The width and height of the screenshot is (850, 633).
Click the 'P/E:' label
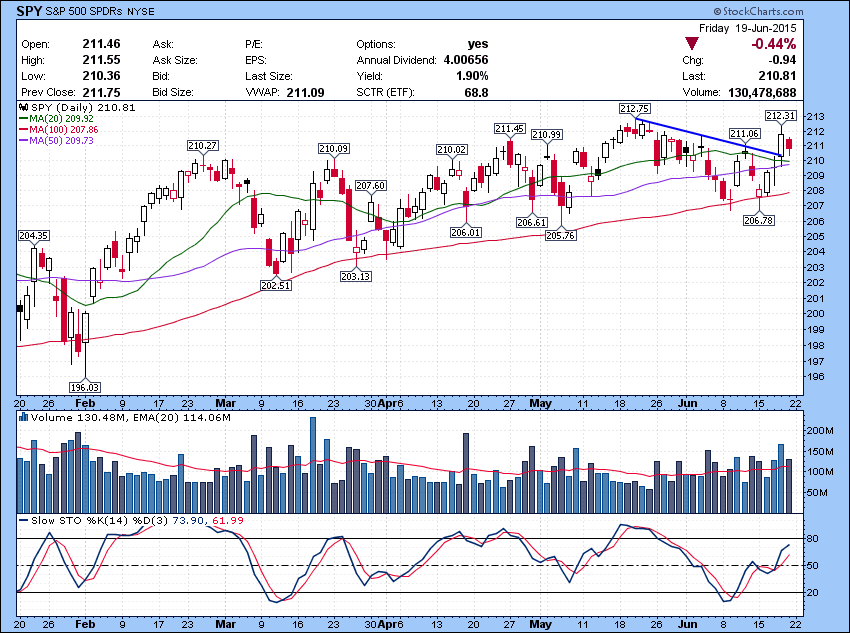coord(254,44)
